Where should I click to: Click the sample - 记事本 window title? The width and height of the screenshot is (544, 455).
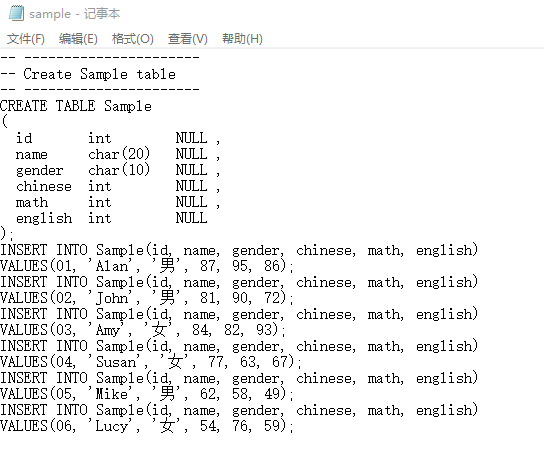[x=75, y=14]
